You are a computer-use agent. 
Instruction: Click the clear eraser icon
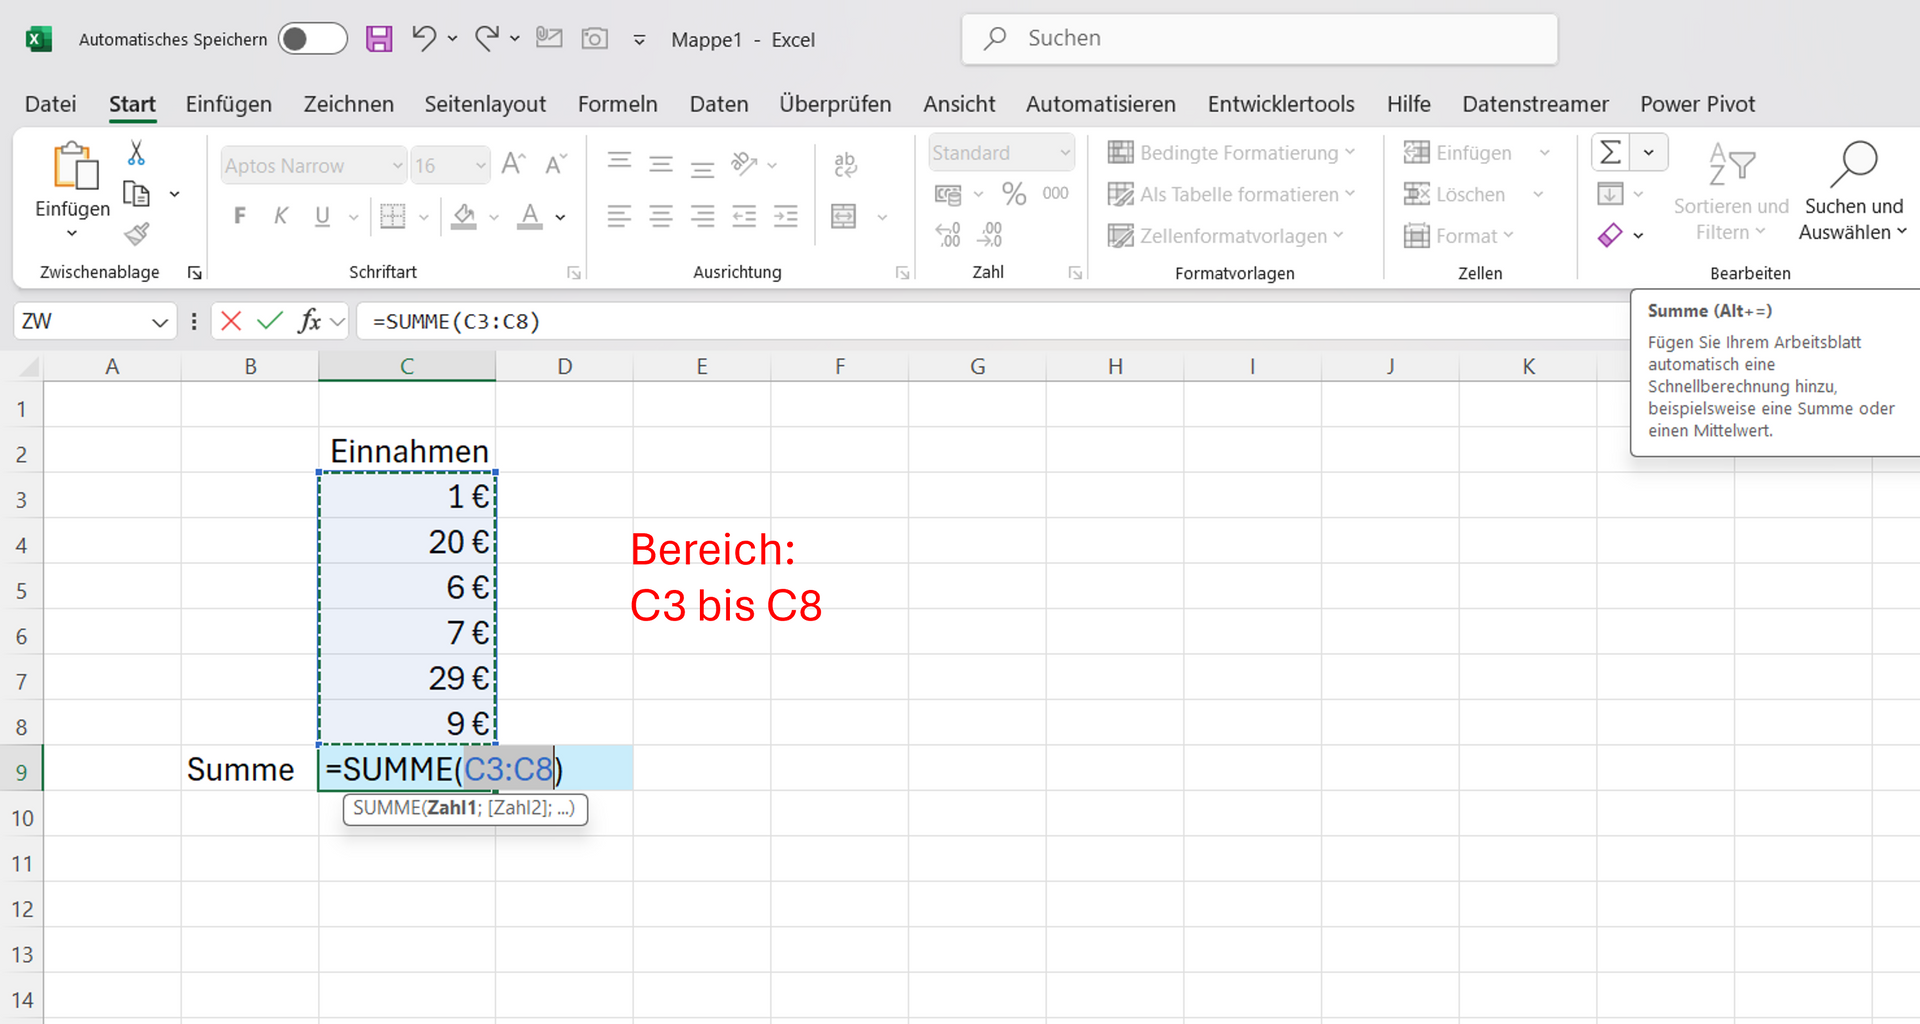coord(1610,235)
